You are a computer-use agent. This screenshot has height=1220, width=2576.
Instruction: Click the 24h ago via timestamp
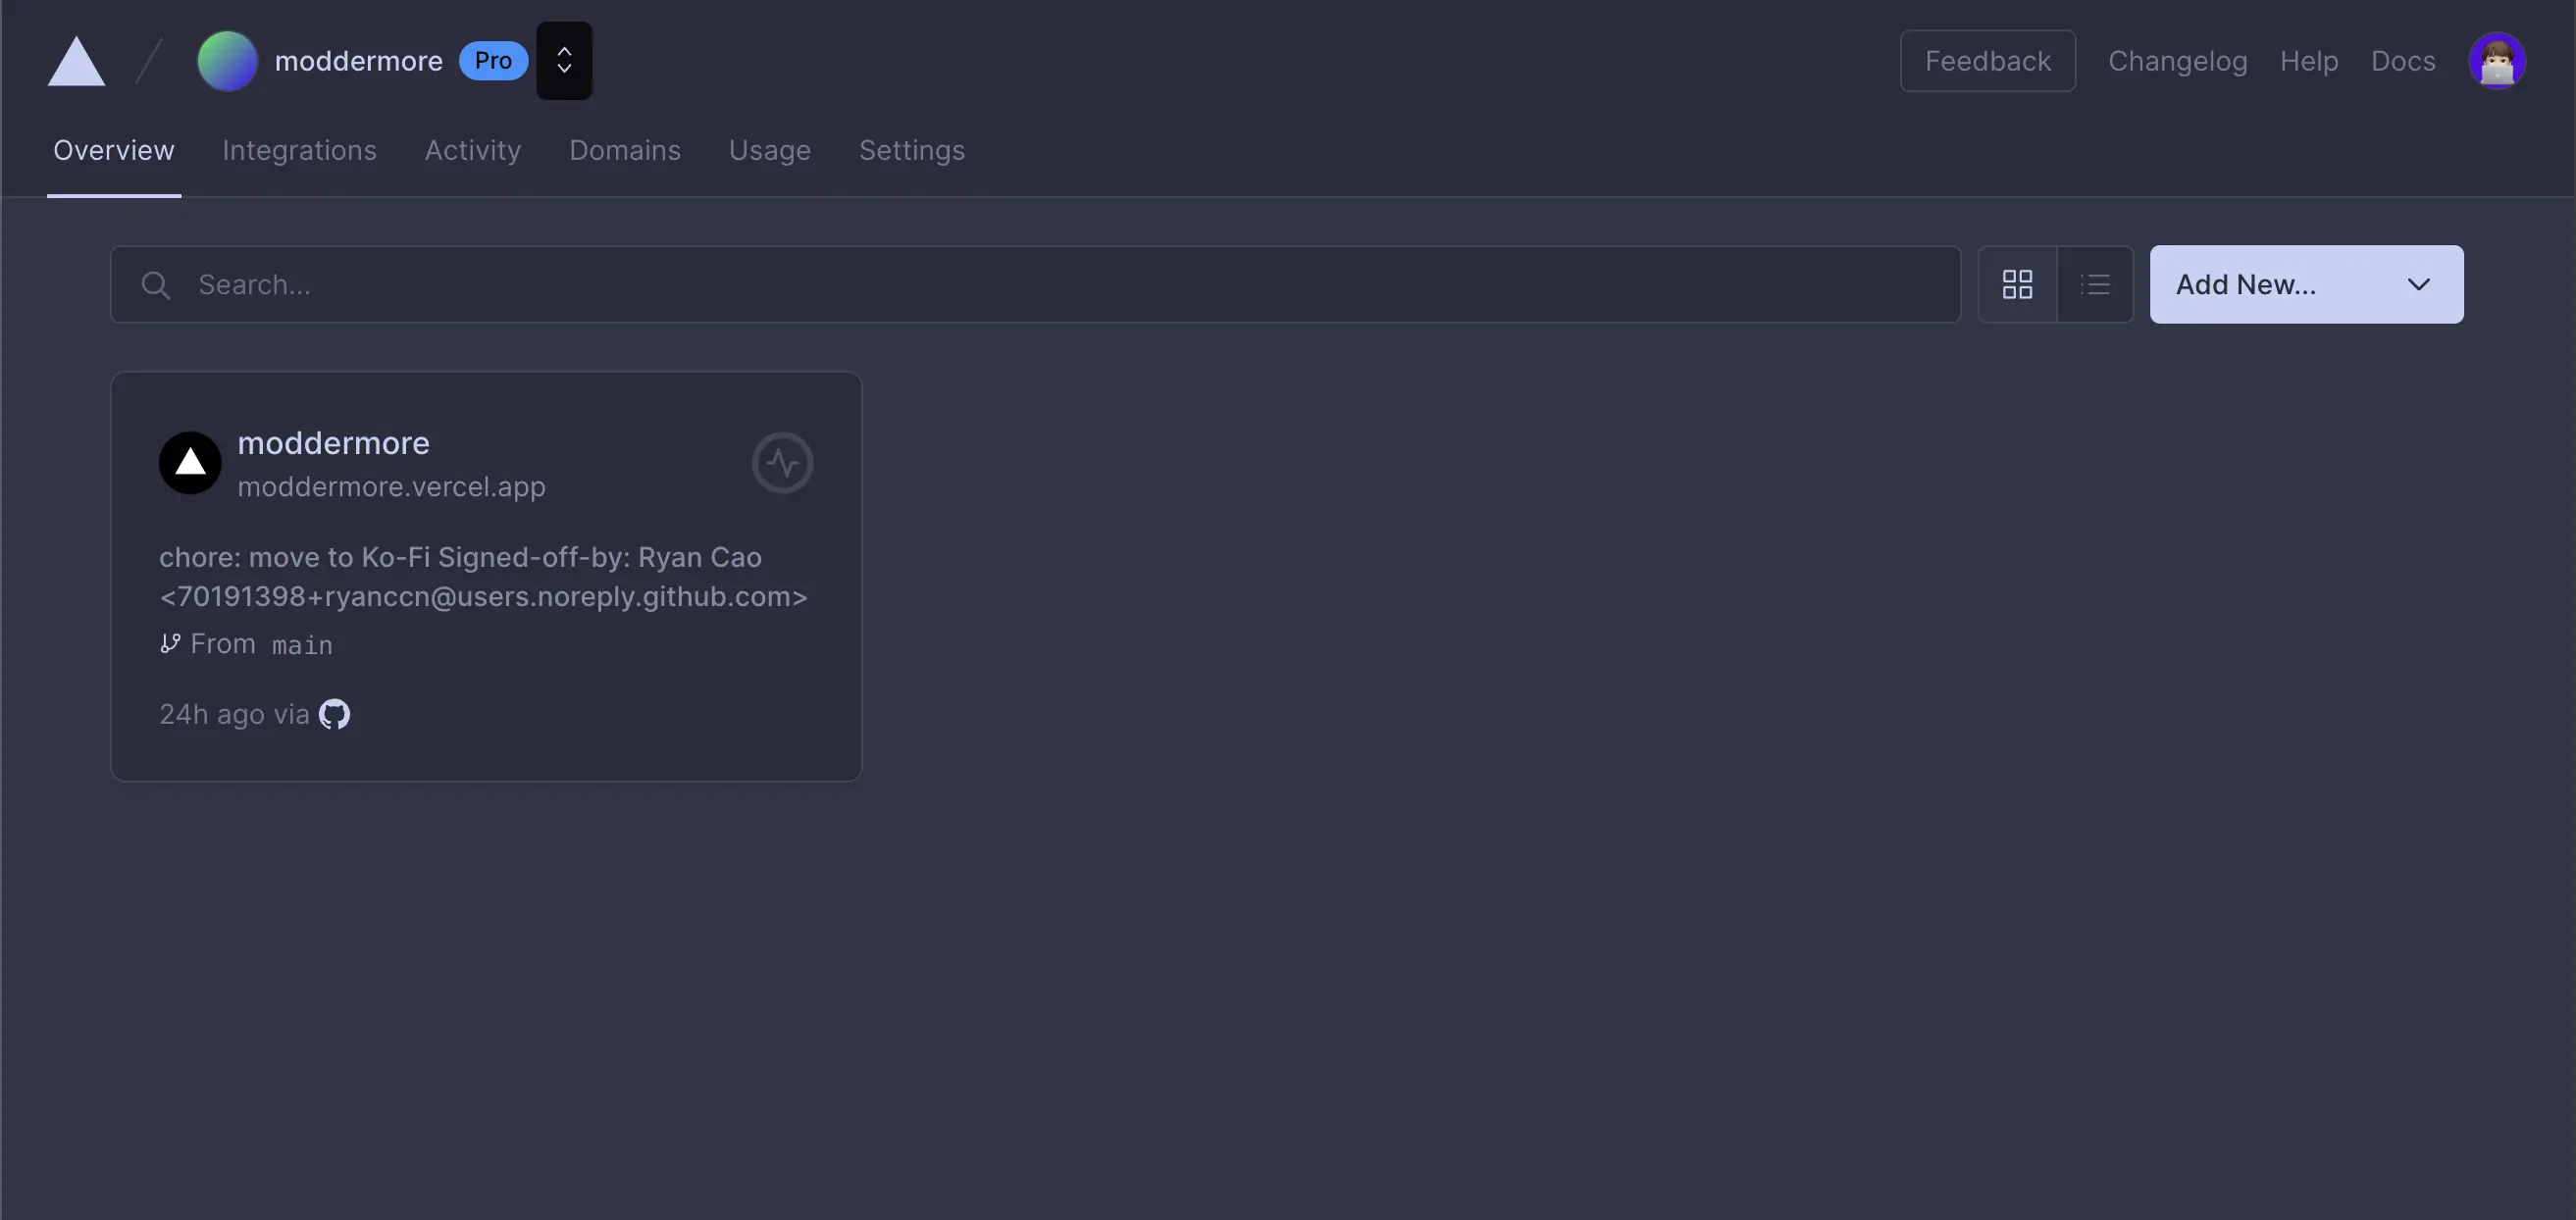coord(234,714)
